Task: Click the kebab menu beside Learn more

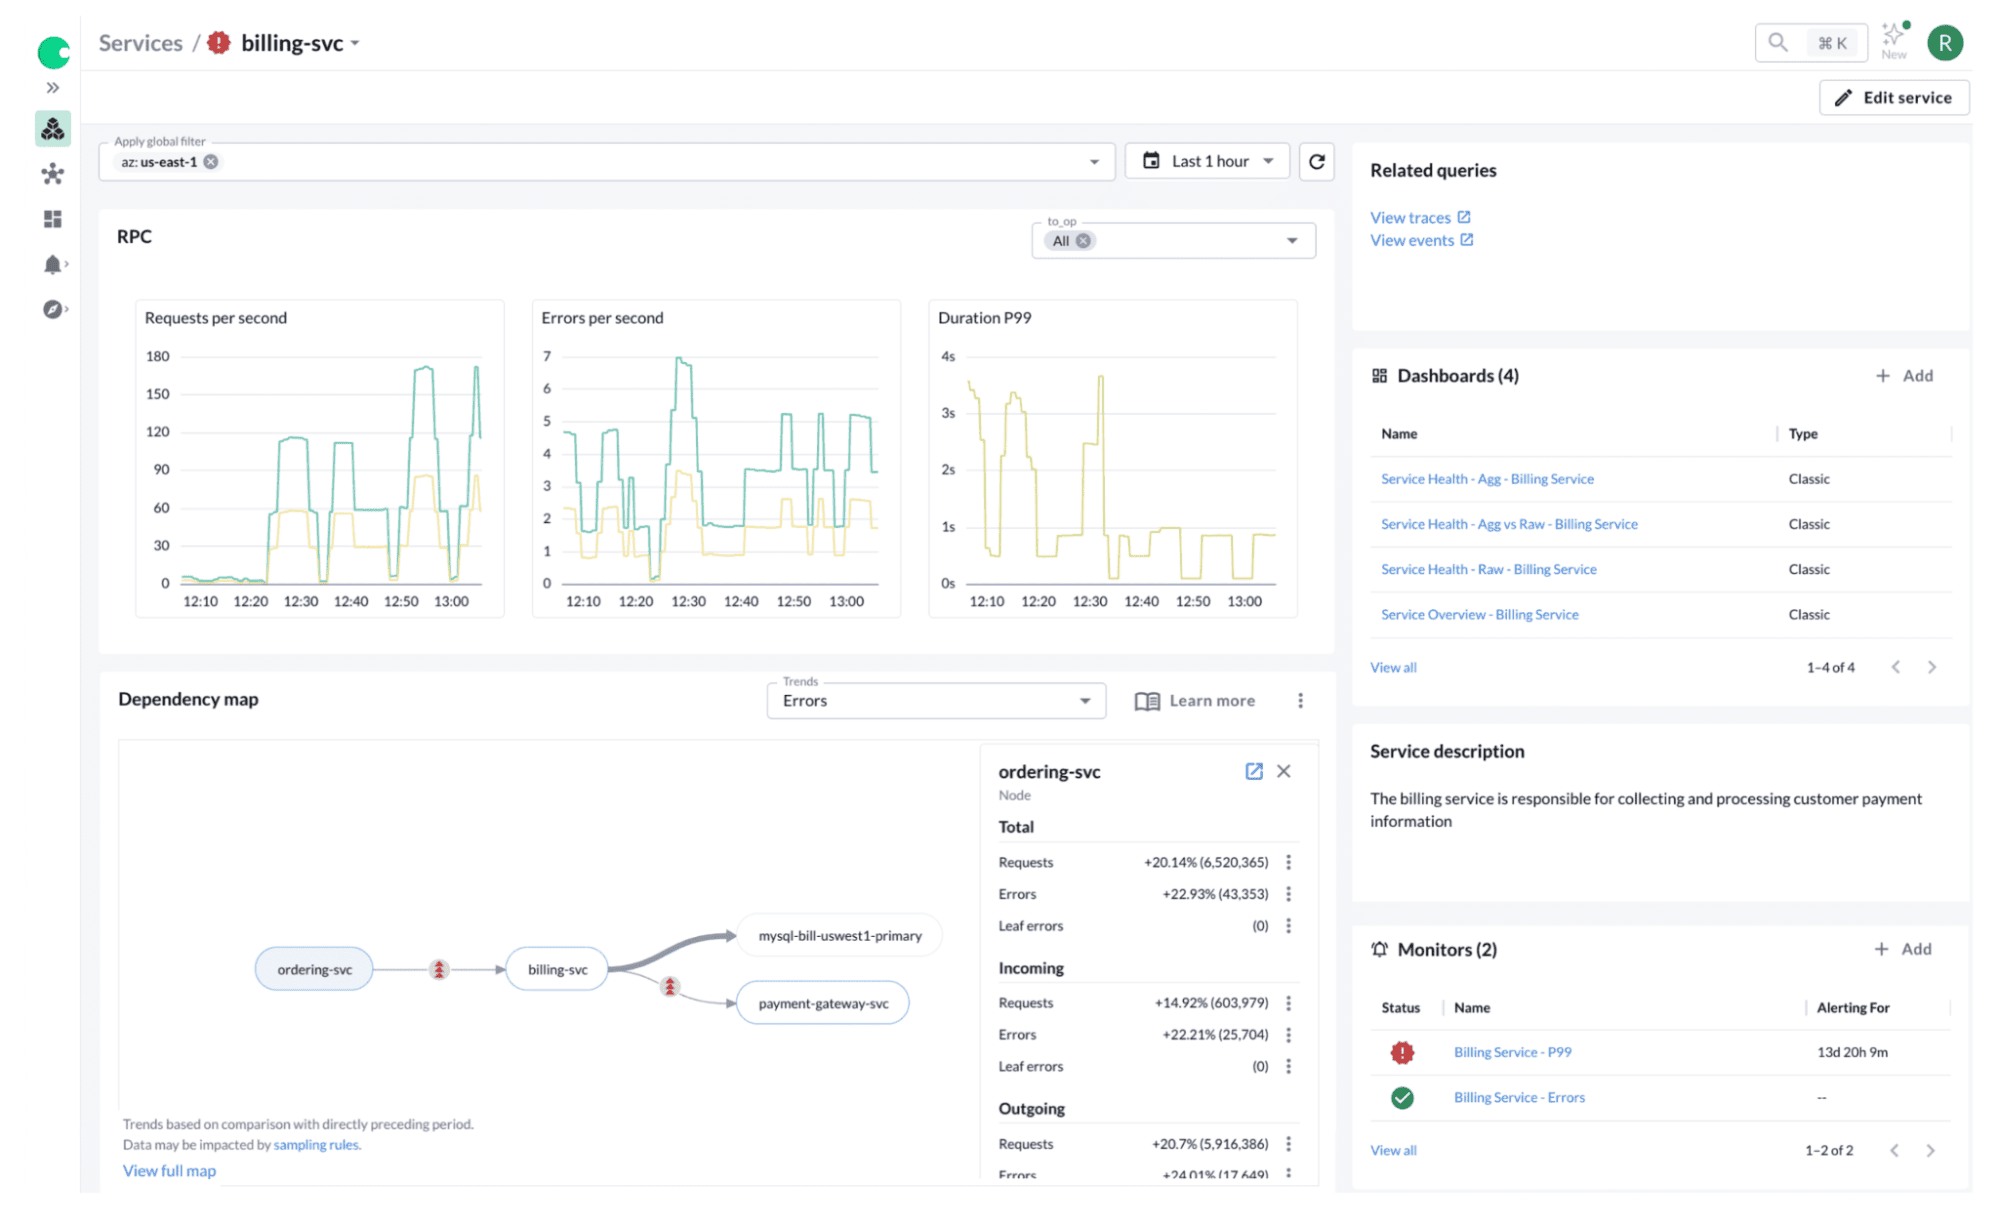Action: click(x=1301, y=700)
